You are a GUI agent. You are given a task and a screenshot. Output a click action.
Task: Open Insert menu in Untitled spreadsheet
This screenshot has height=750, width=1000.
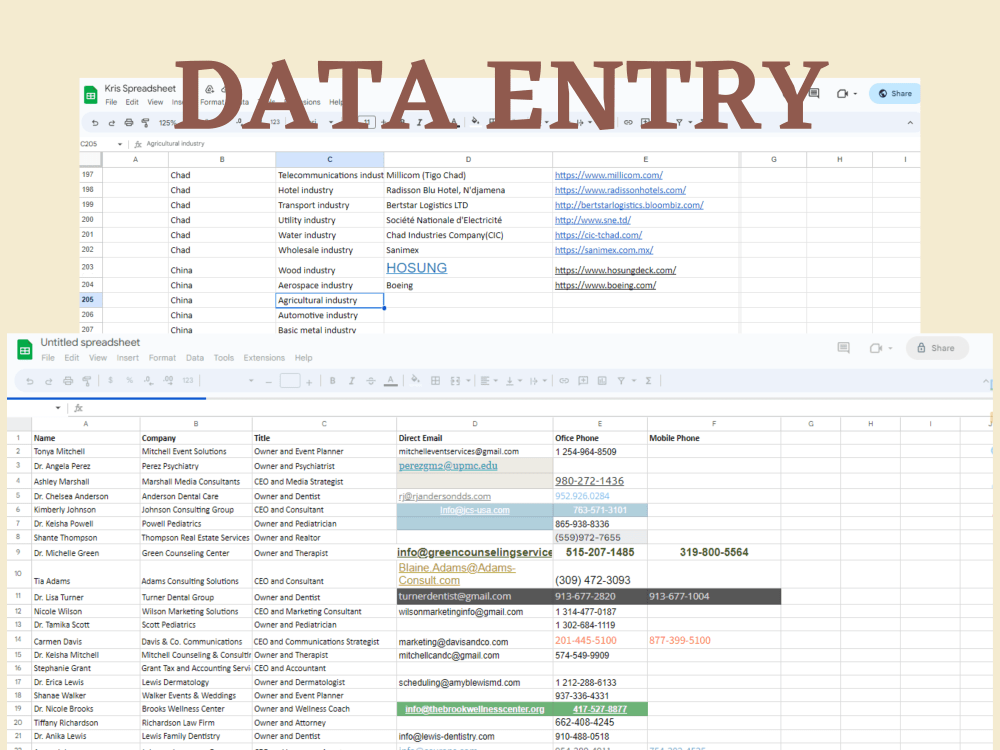click(128, 358)
